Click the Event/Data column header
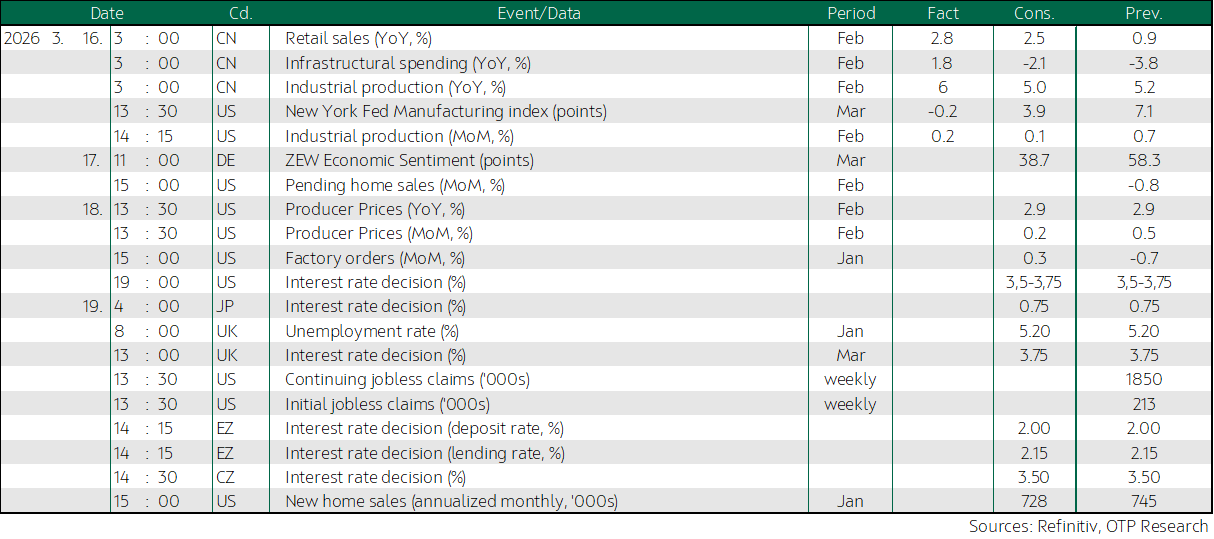This screenshot has width=1214, height=539. point(538,14)
